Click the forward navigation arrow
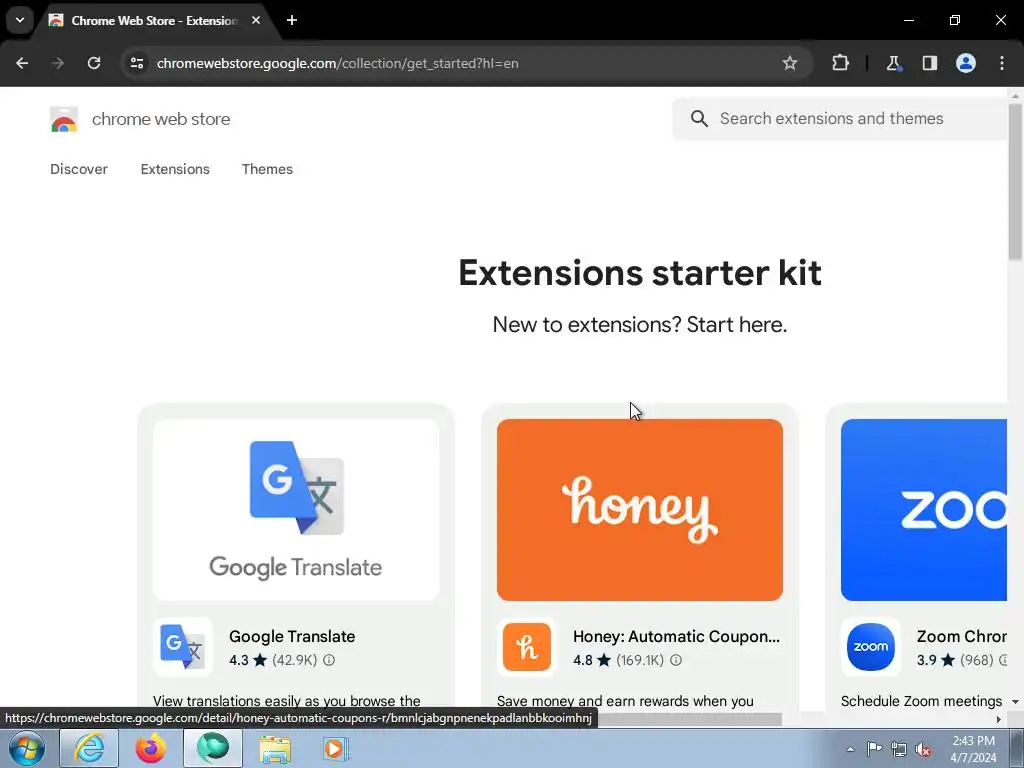The image size is (1024, 768). click(x=57, y=63)
